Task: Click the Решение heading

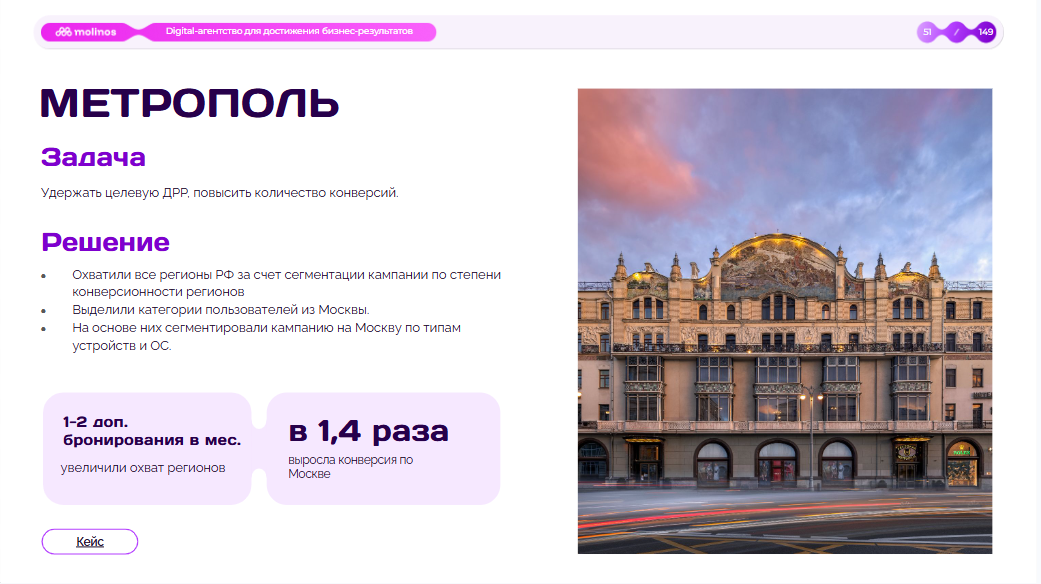Action: click(x=106, y=242)
